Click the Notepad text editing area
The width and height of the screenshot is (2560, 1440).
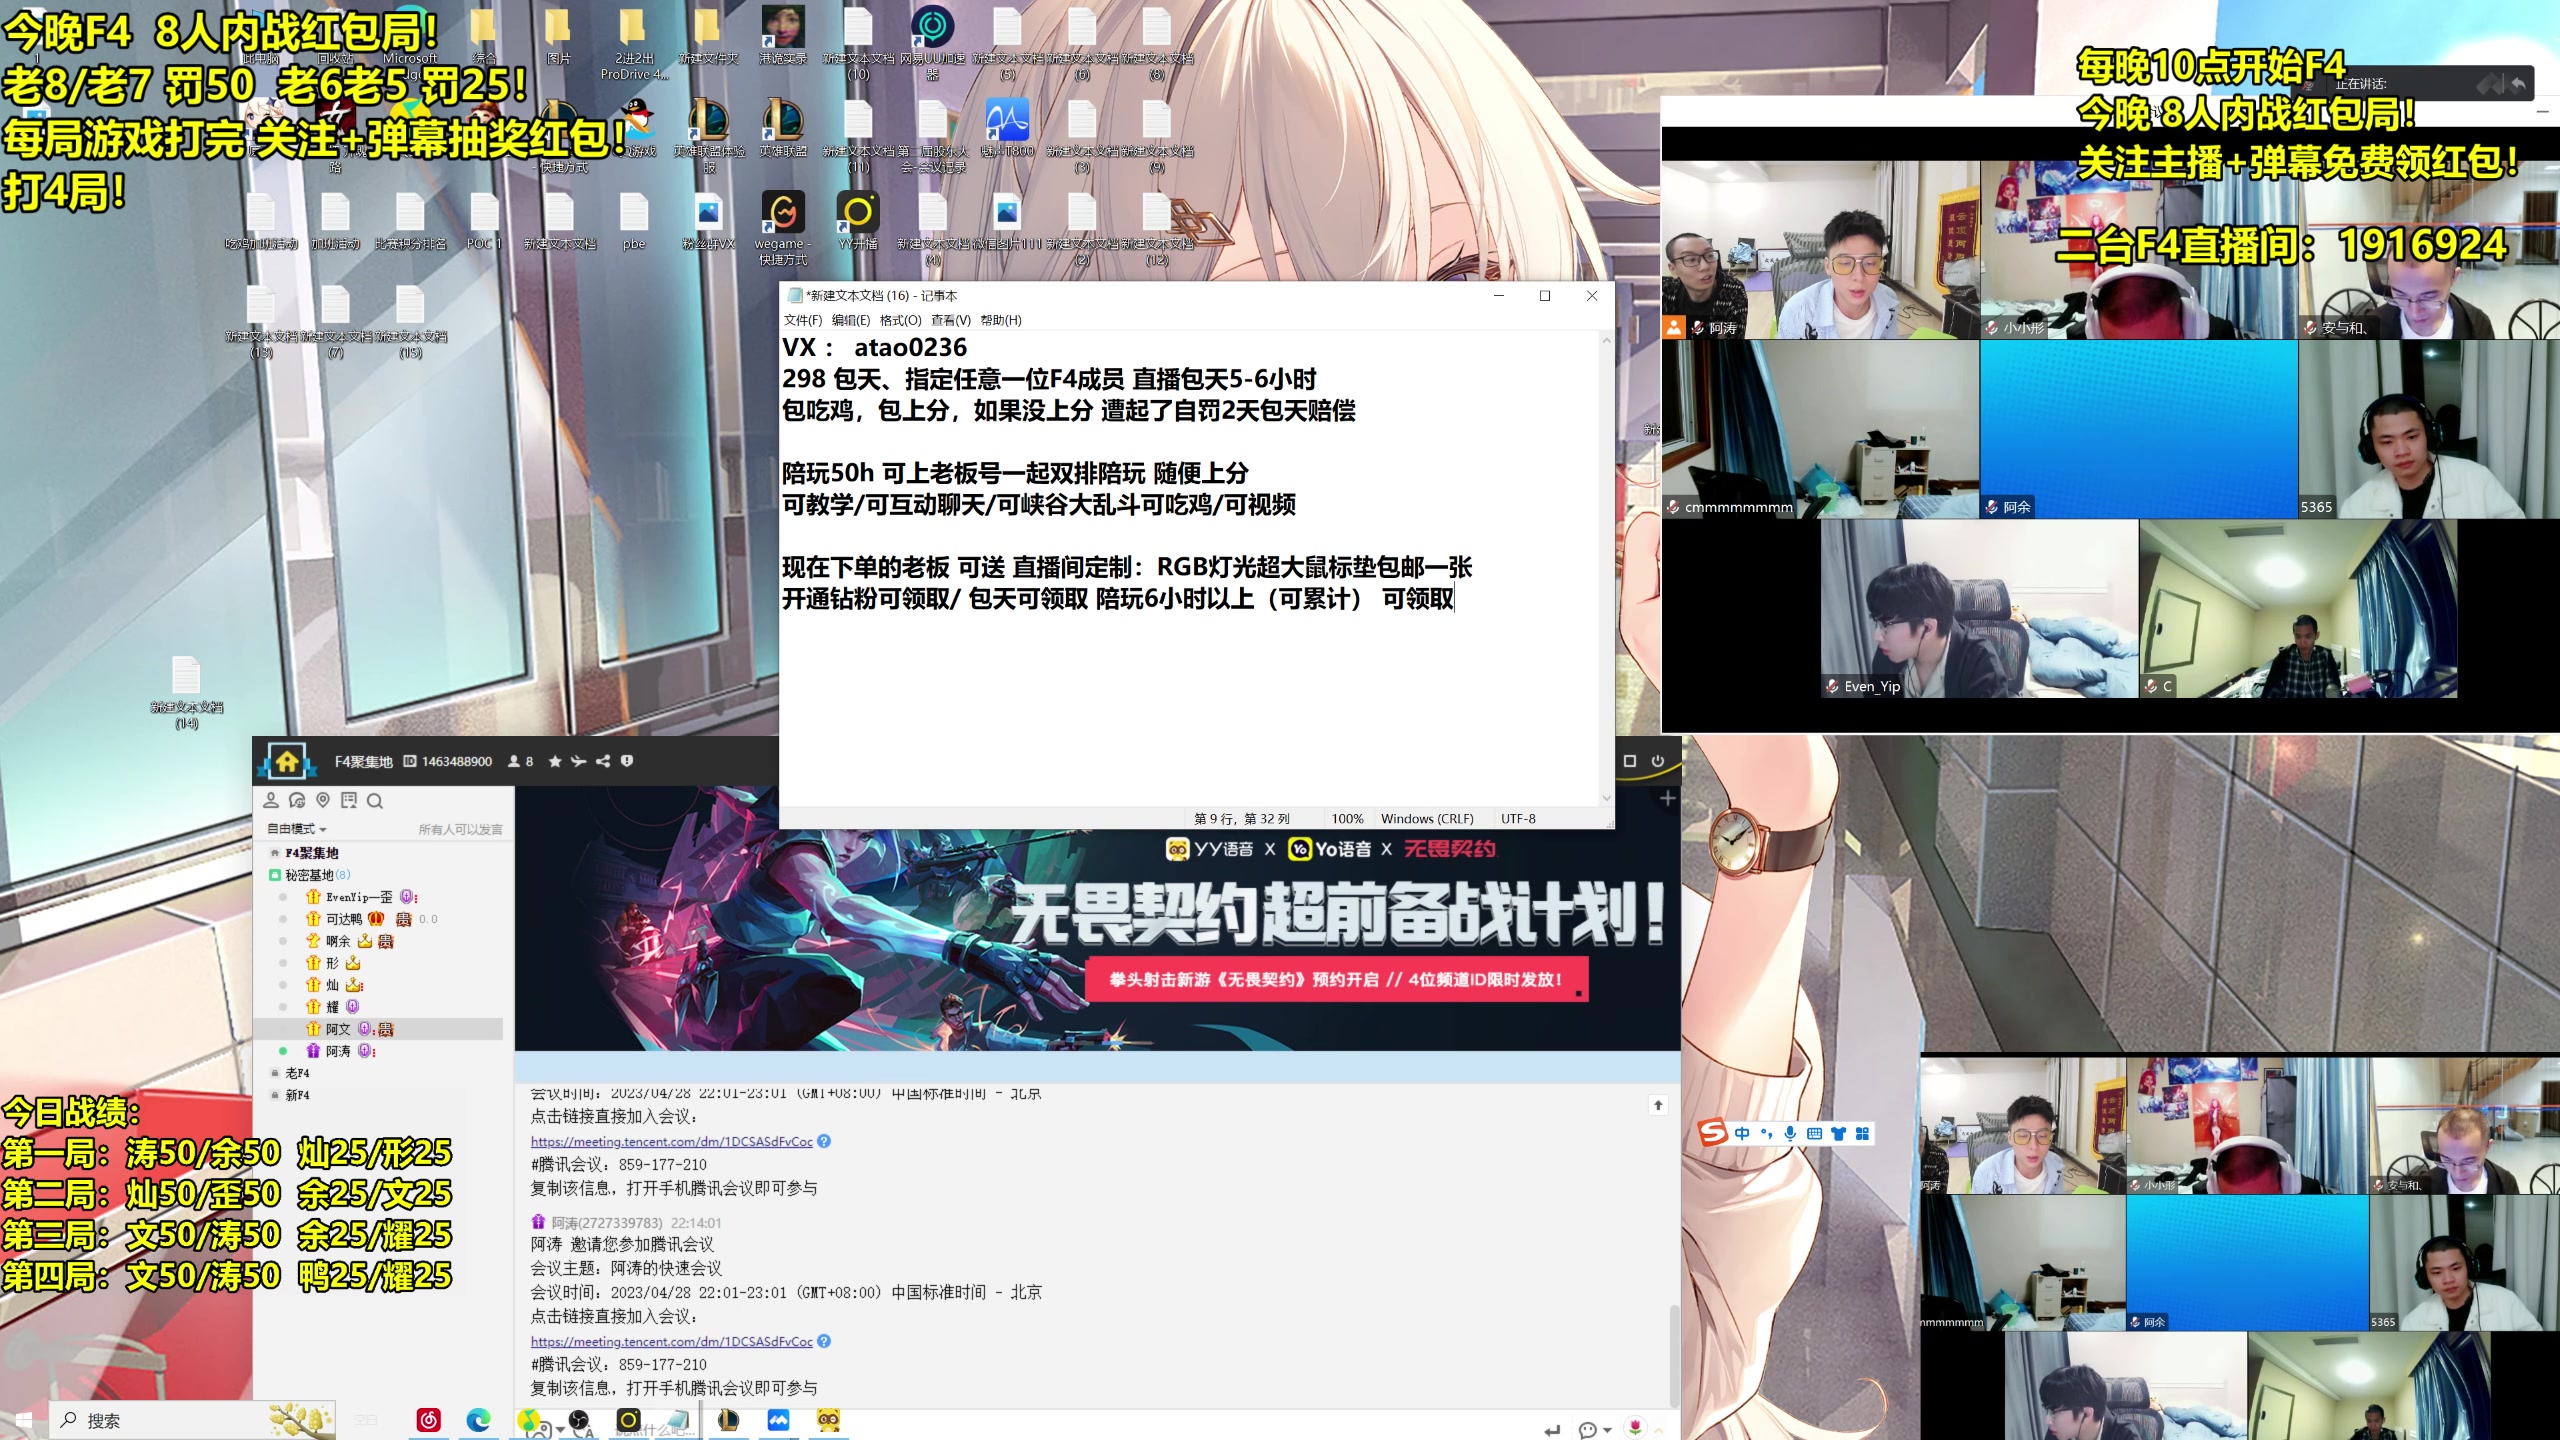pyautogui.click(x=1190, y=568)
